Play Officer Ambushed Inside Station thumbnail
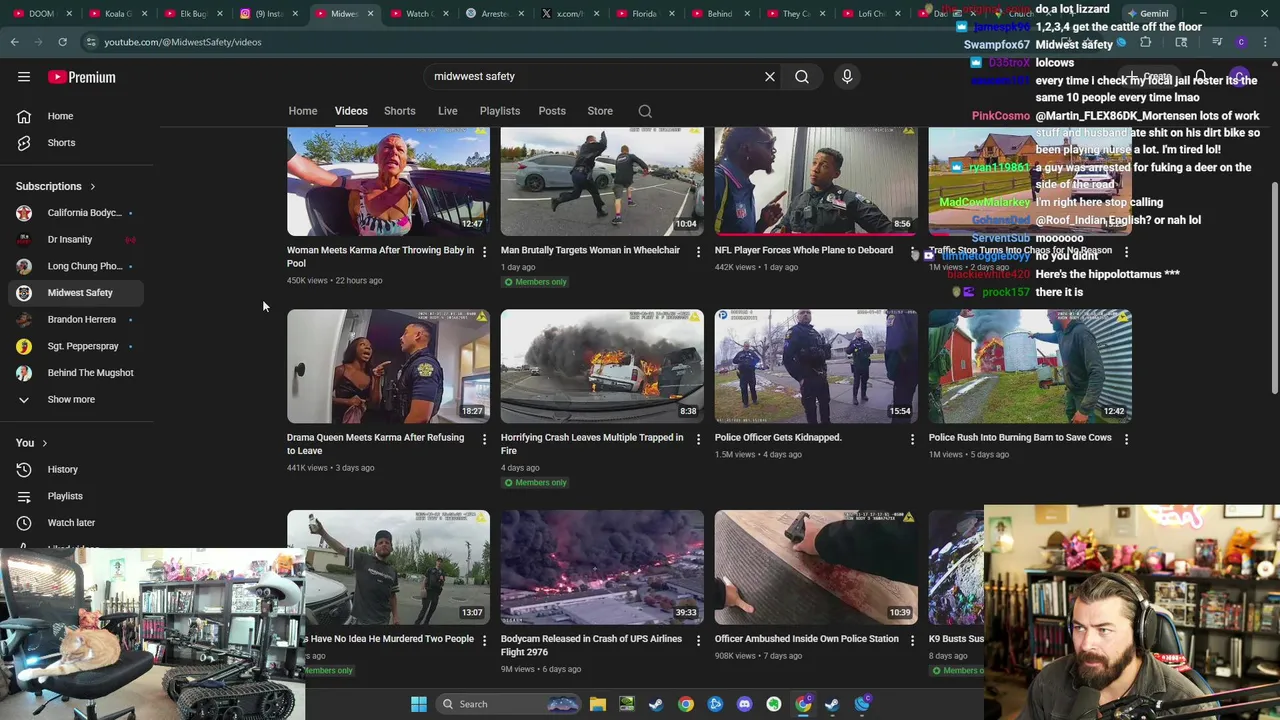1280x720 pixels. coord(816,567)
